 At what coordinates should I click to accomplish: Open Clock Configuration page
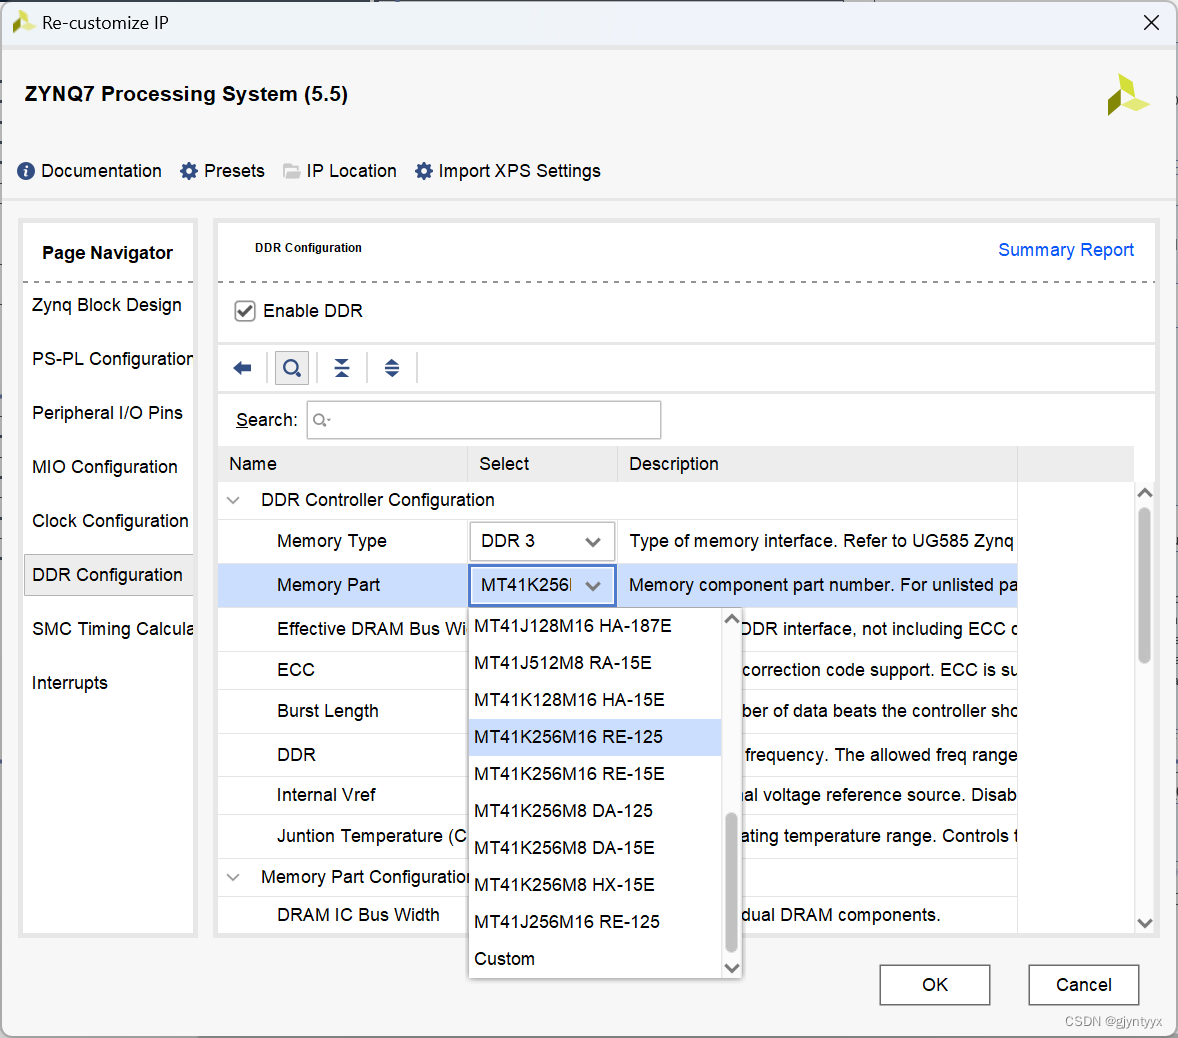coord(109,521)
